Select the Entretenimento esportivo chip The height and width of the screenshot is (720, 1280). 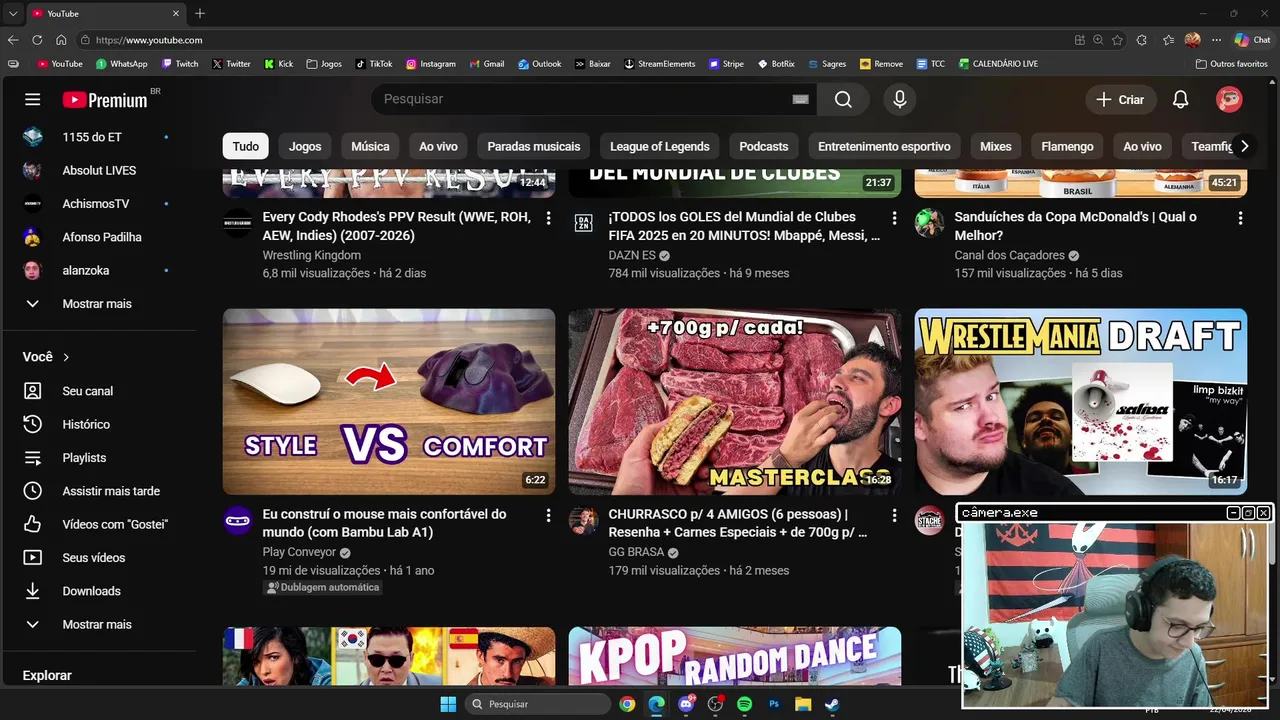[884, 146]
